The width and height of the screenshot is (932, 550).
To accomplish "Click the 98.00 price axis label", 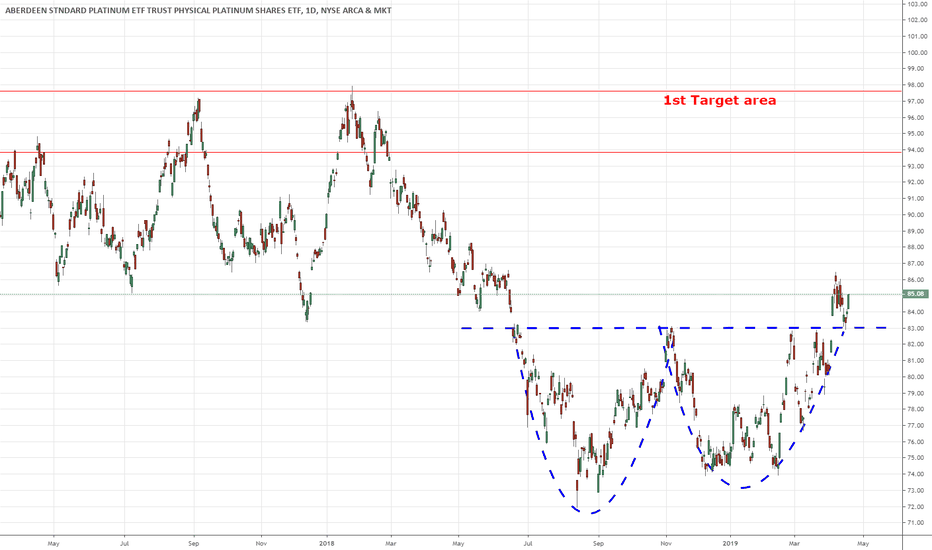I will 915,85.
